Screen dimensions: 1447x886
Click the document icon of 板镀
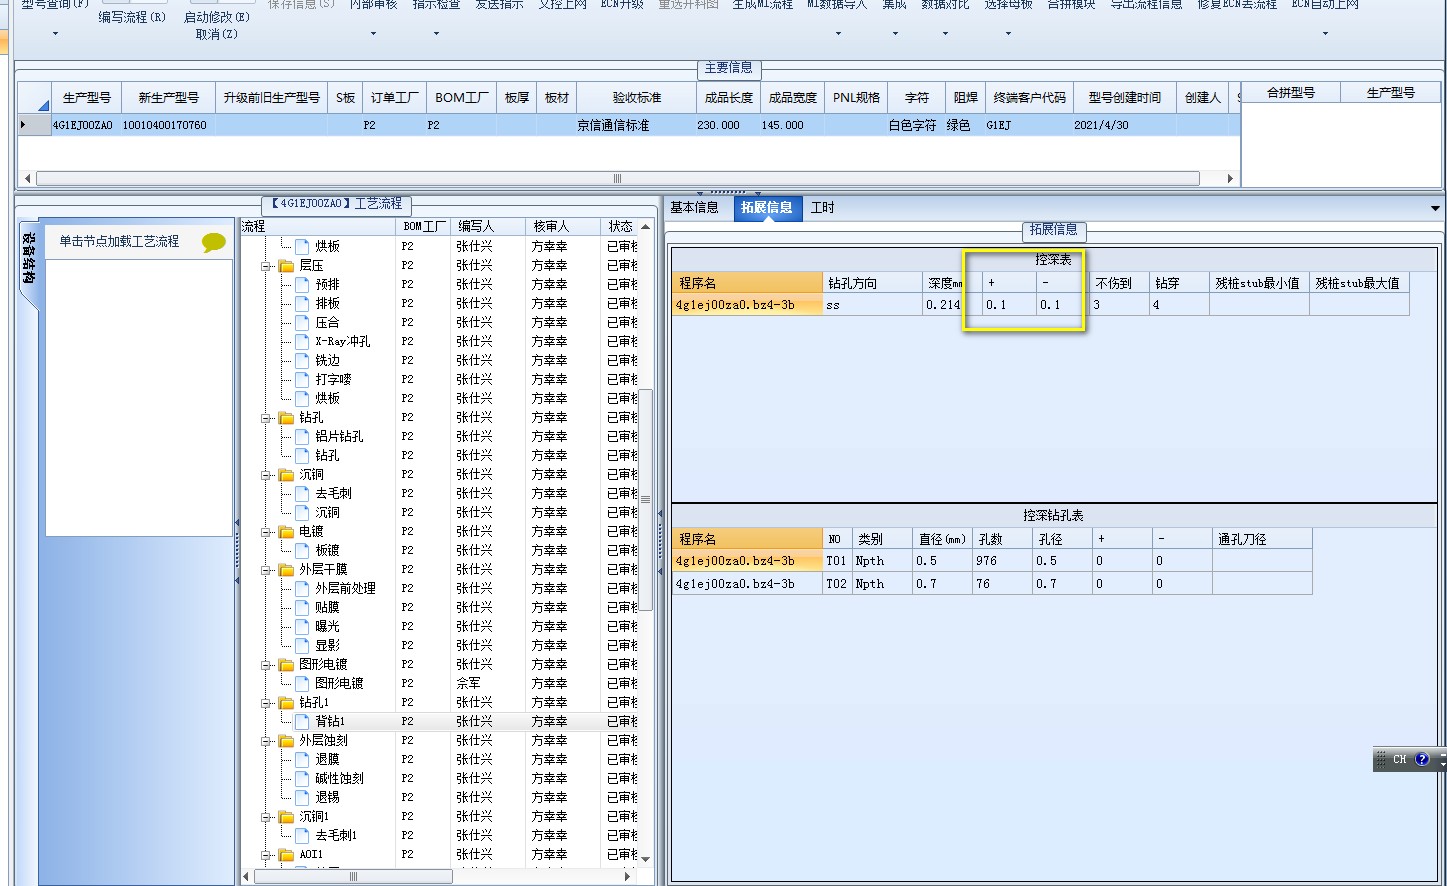302,551
